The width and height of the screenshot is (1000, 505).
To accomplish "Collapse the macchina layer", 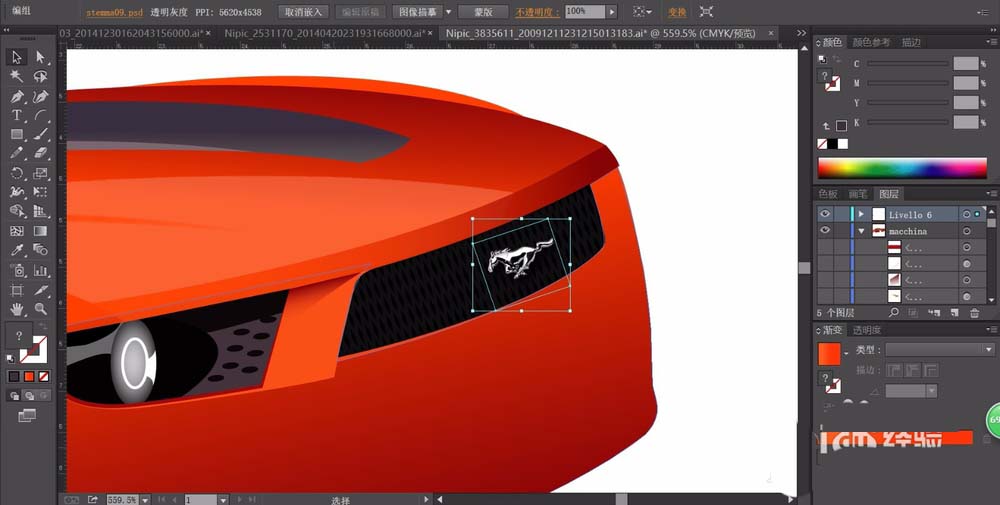I will pyautogui.click(x=862, y=231).
